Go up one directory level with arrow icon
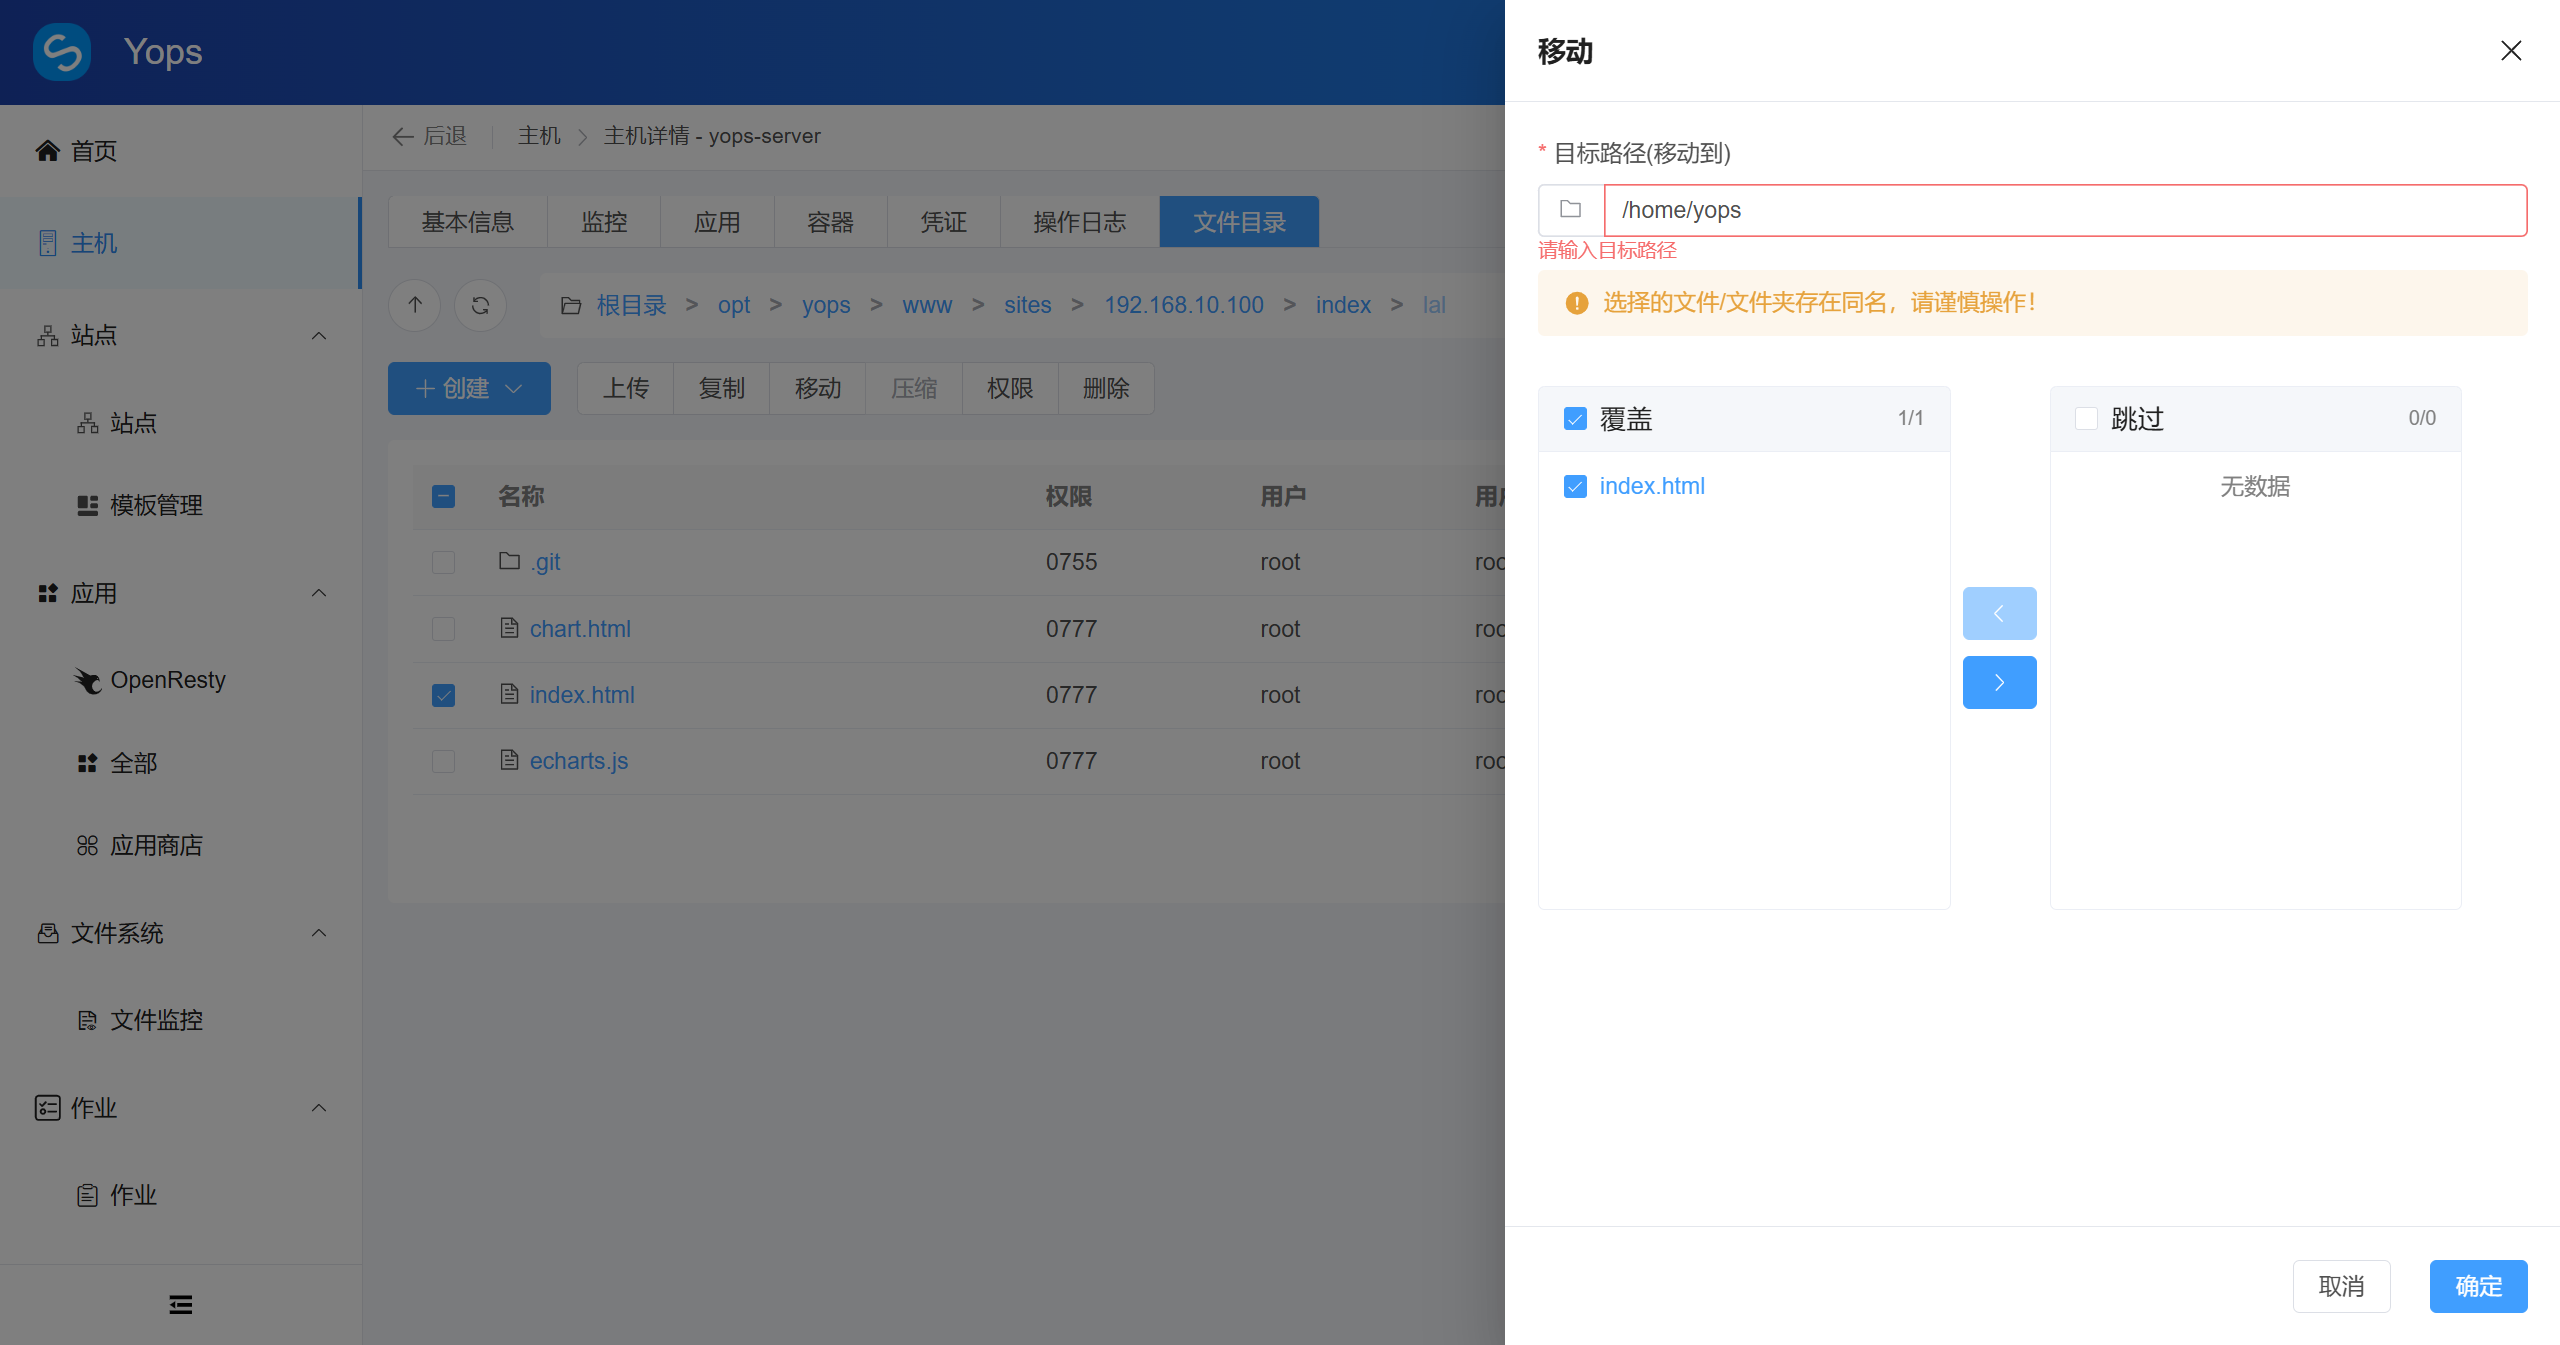 415,305
